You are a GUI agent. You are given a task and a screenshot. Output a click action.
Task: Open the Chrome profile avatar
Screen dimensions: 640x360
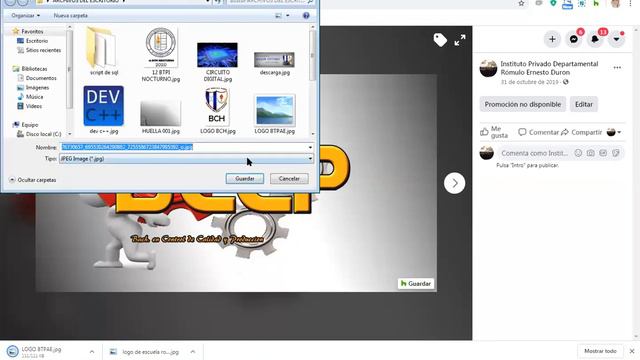click(x=616, y=3)
